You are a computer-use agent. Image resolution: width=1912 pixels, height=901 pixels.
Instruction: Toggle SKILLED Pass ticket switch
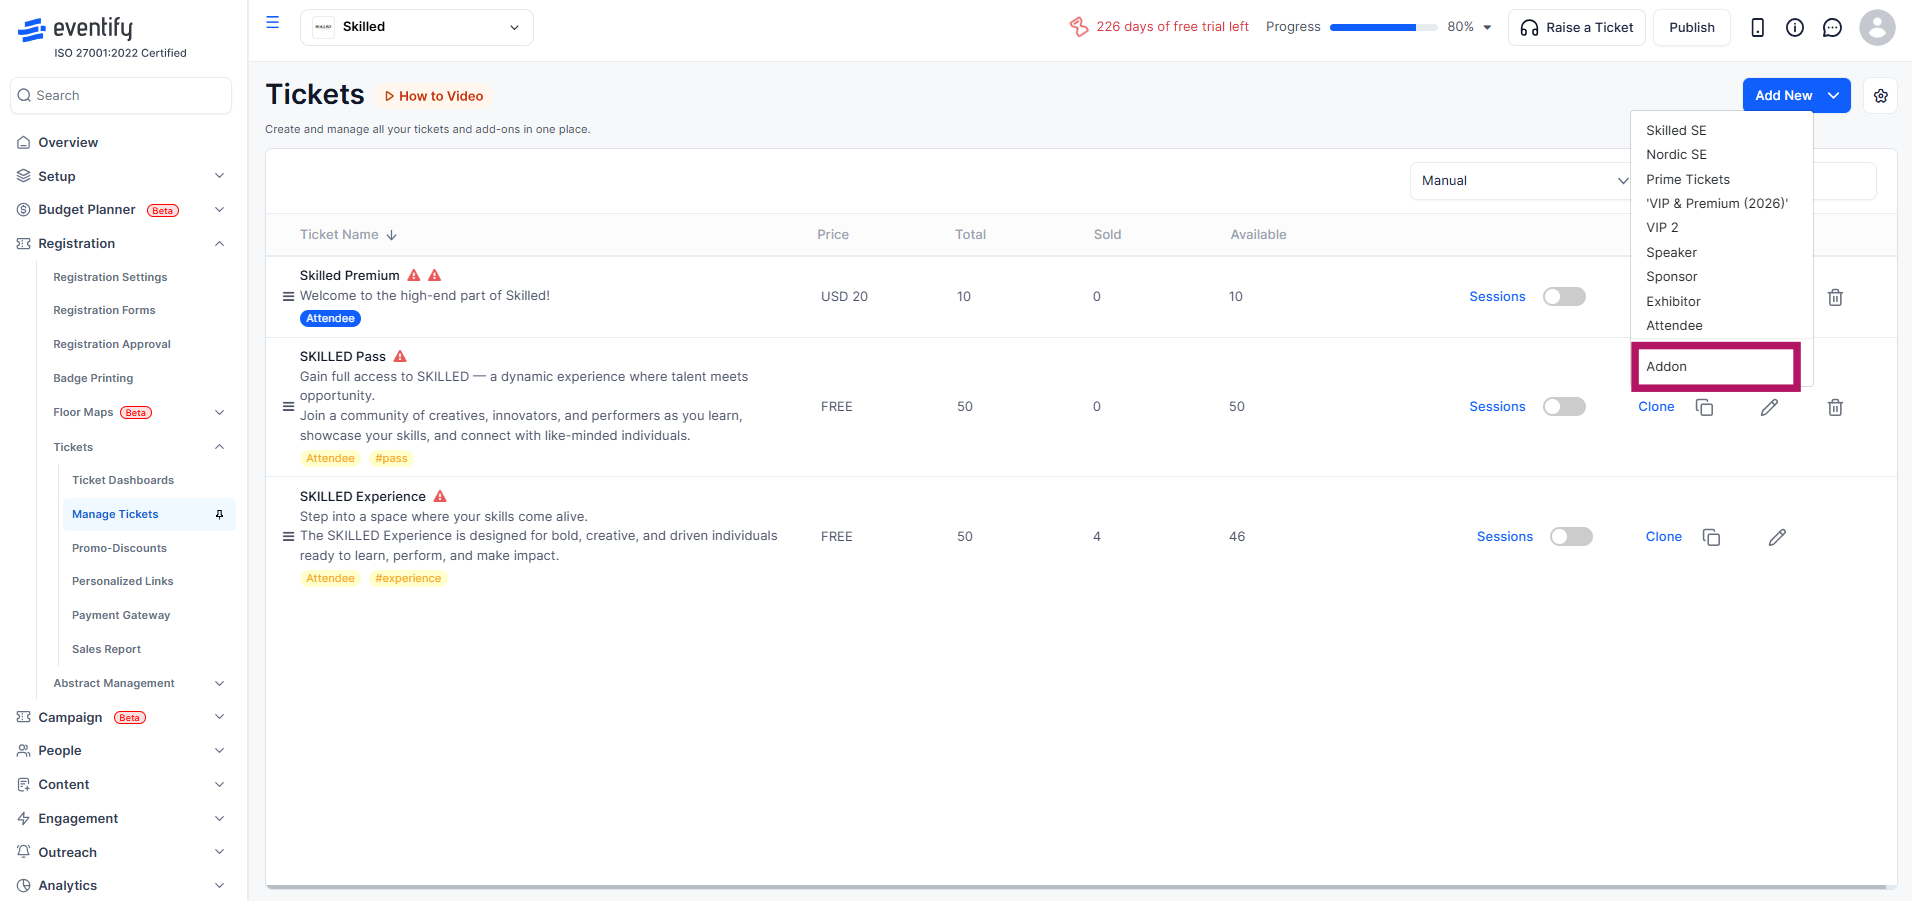1564,407
